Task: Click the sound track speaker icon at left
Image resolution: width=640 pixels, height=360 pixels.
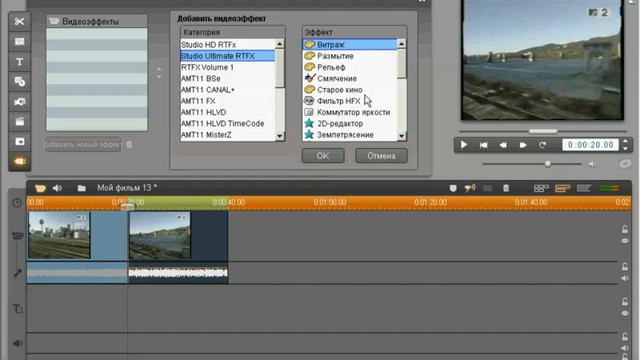Action: coord(18,344)
